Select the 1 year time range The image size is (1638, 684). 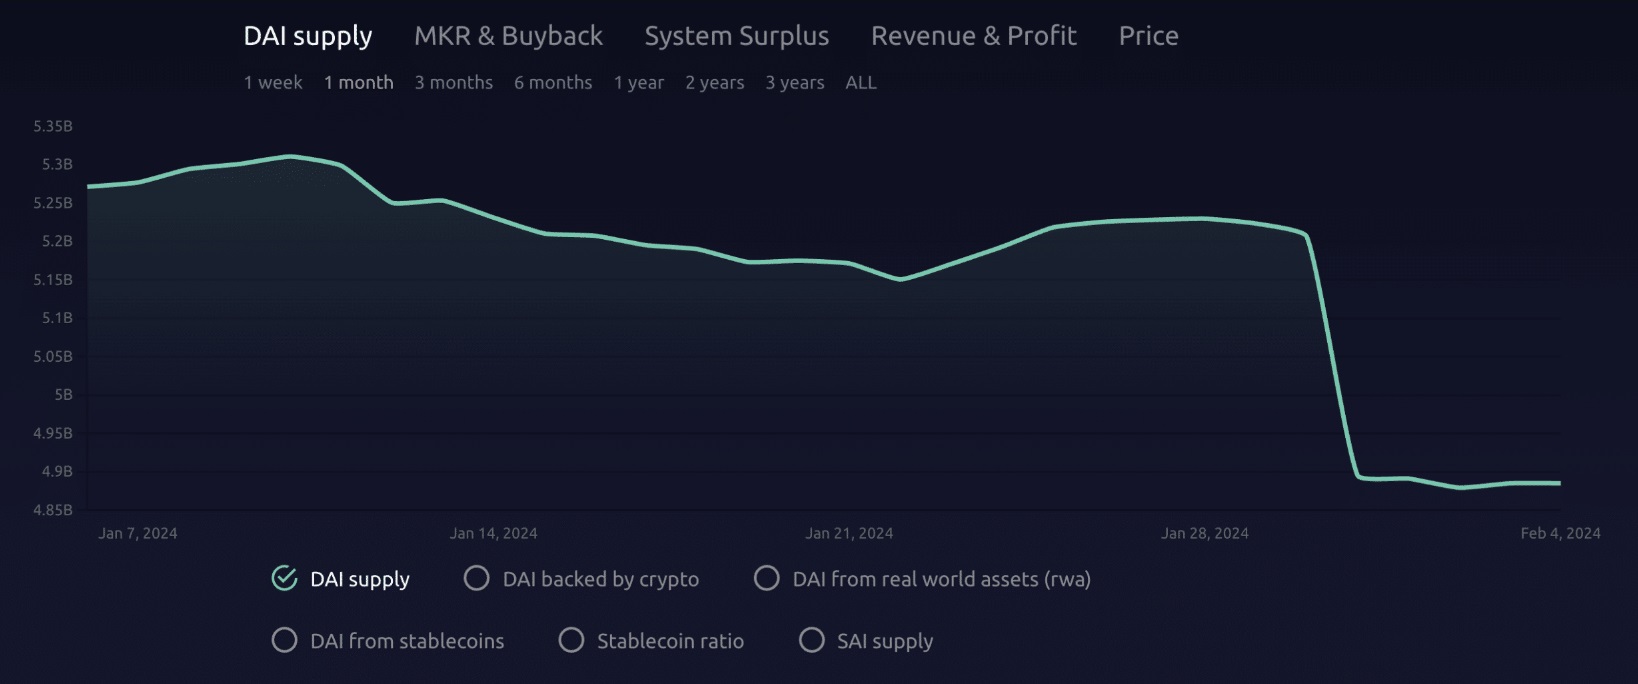(639, 83)
